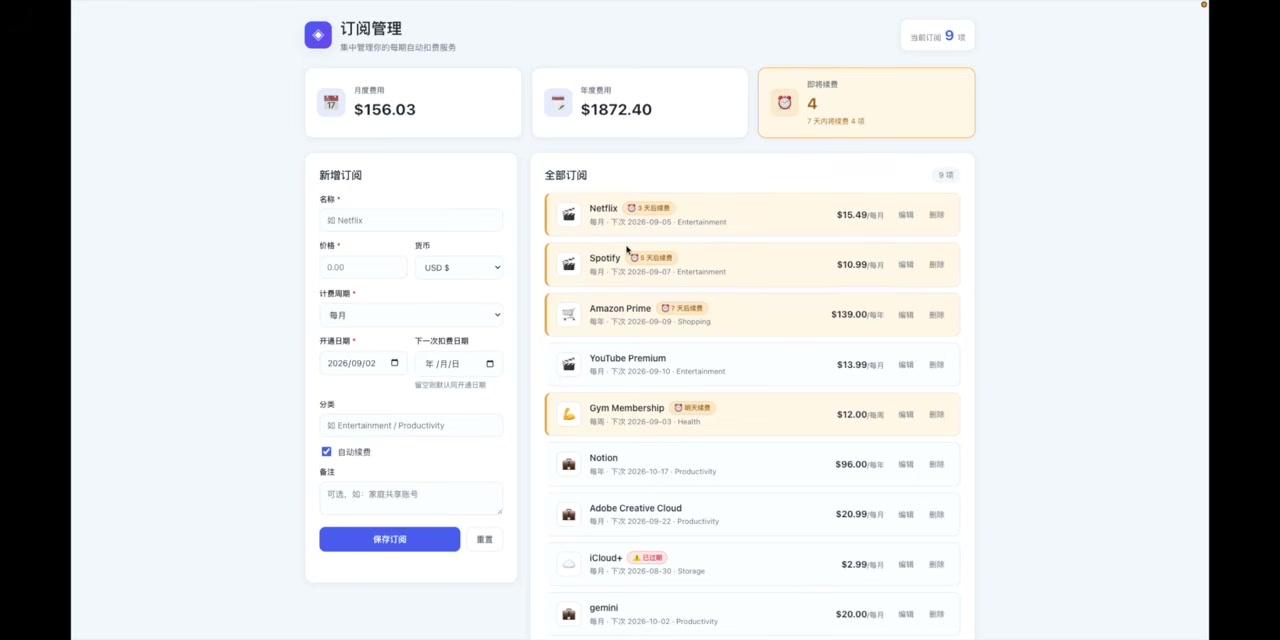Click the Adobe Creative Cloud $20.99 price

(851, 514)
